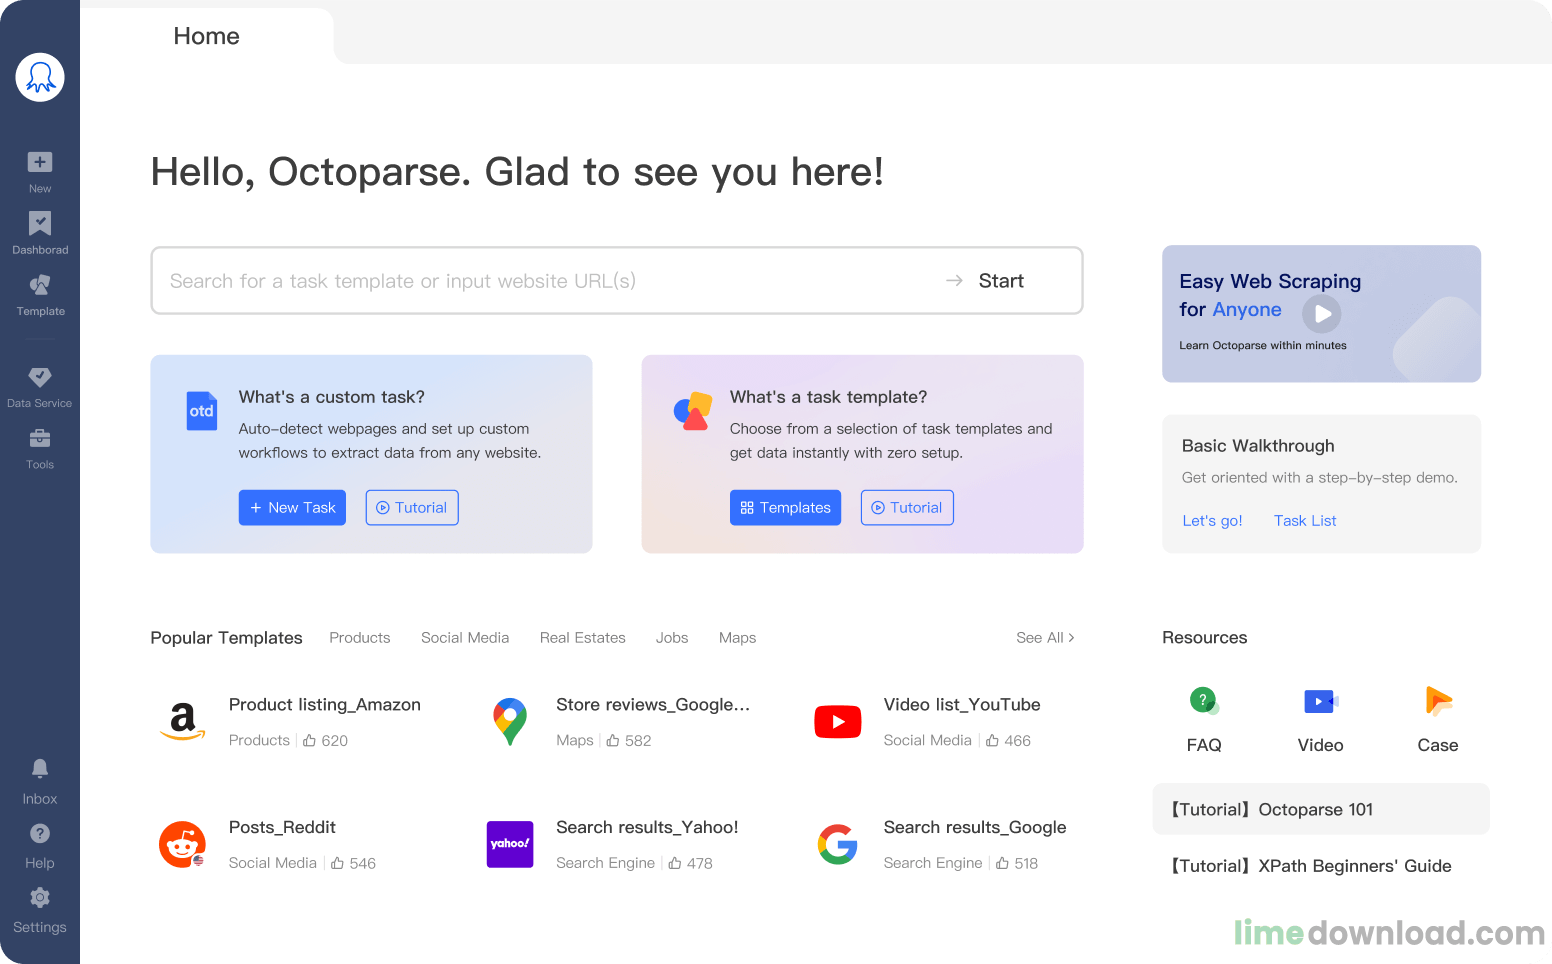Select the Real Estates templates tab

(582, 638)
